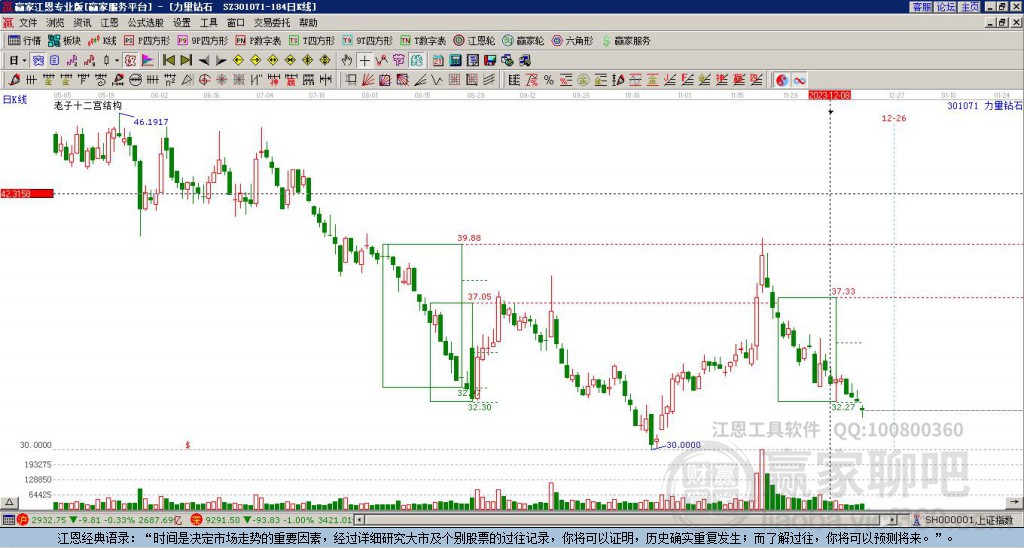Open the 交易委托 menu
The width and height of the screenshot is (1024, 548).
point(272,23)
